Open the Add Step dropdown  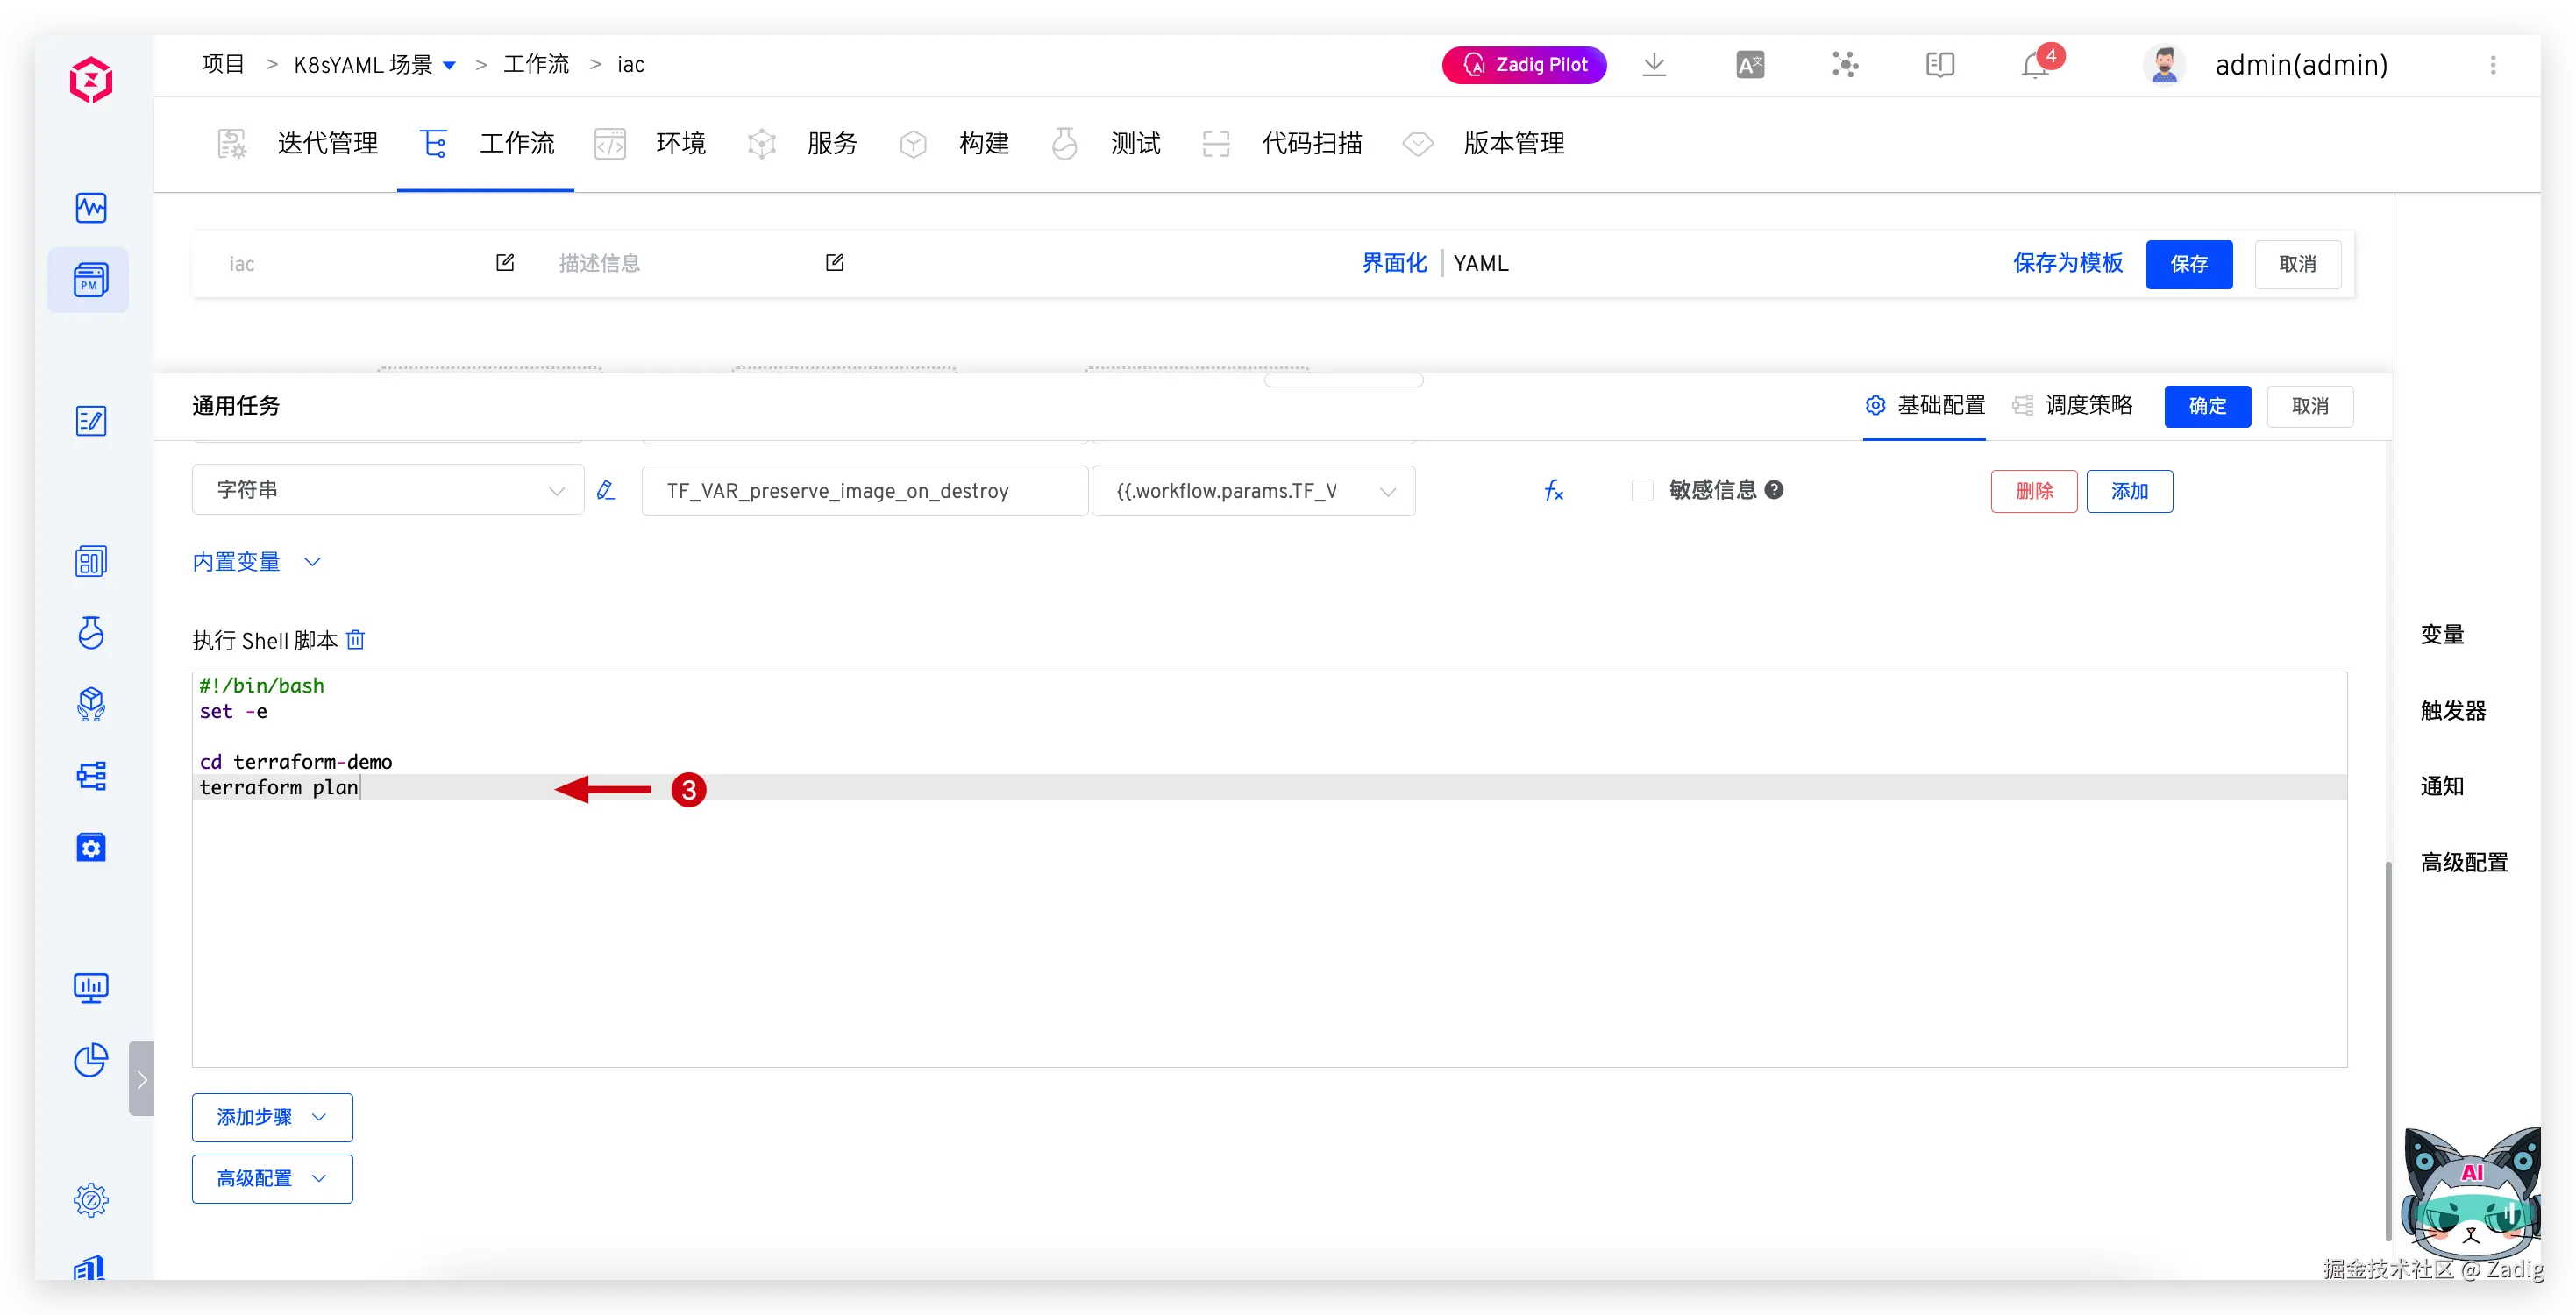point(272,1117)
